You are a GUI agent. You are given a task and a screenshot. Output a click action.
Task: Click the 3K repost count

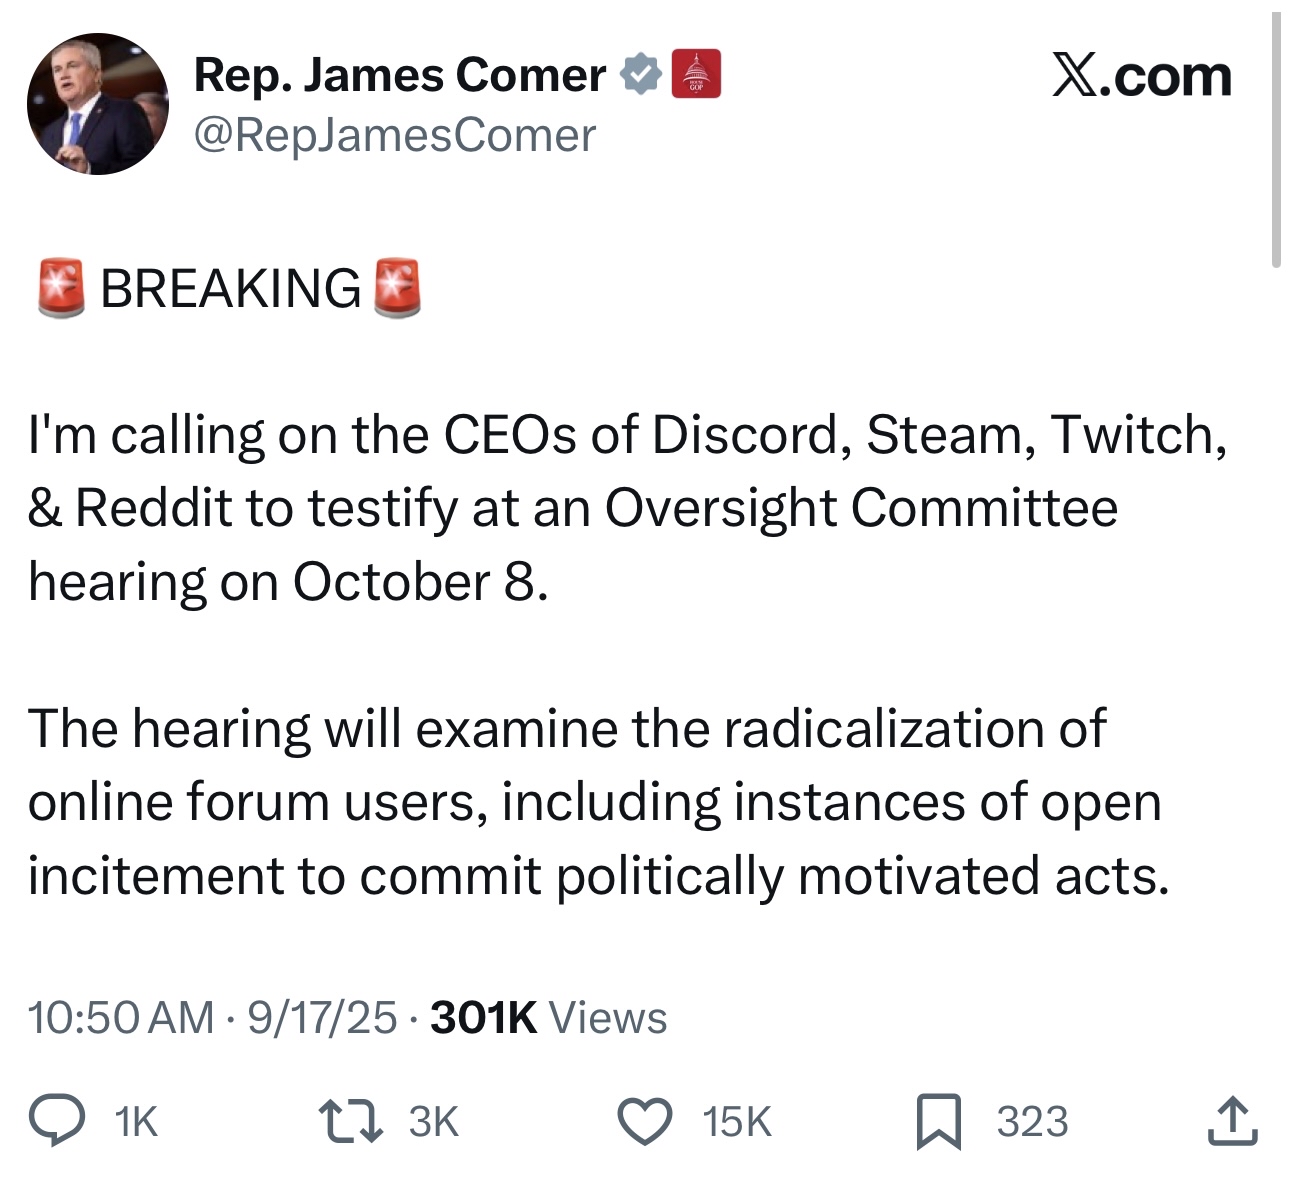click(433, 1122)
